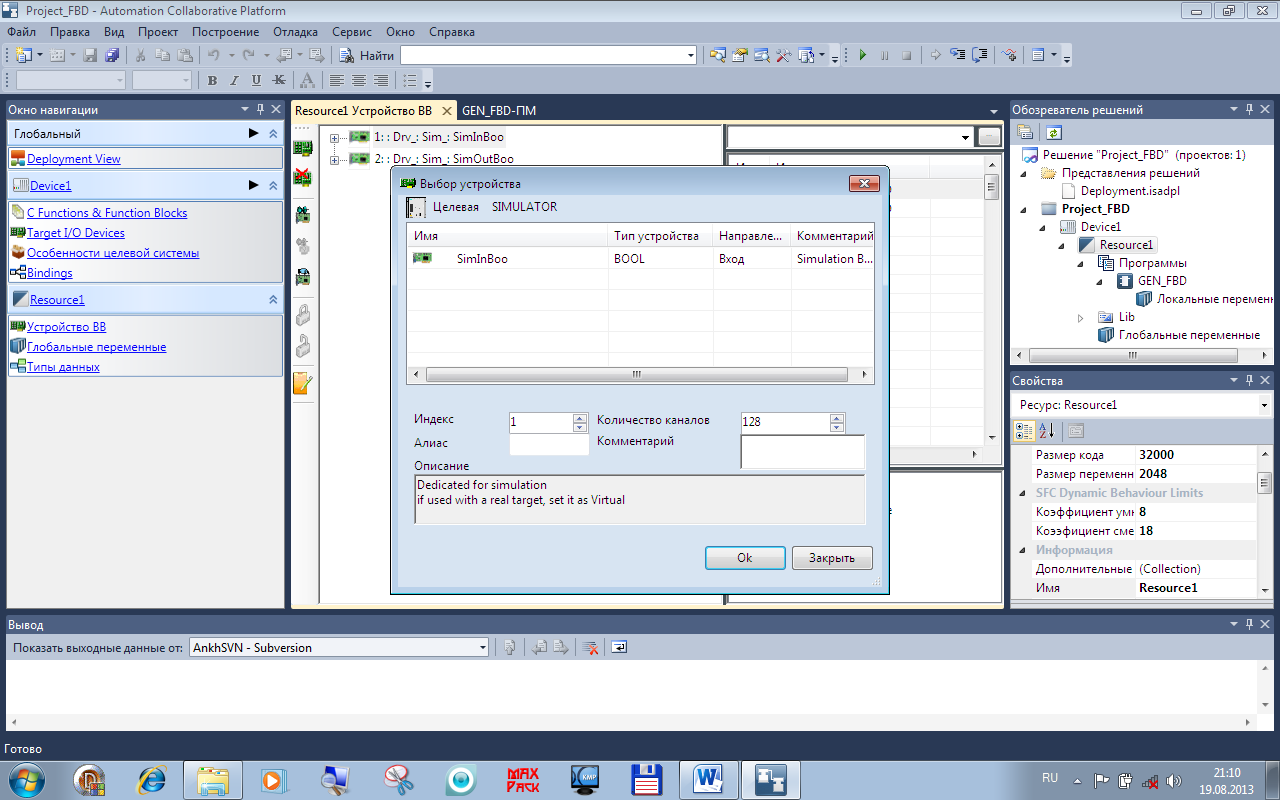Switch to the GEN_FBD-ПМ tab
The height and width of the screenshot is (800, 1280).
499,111
